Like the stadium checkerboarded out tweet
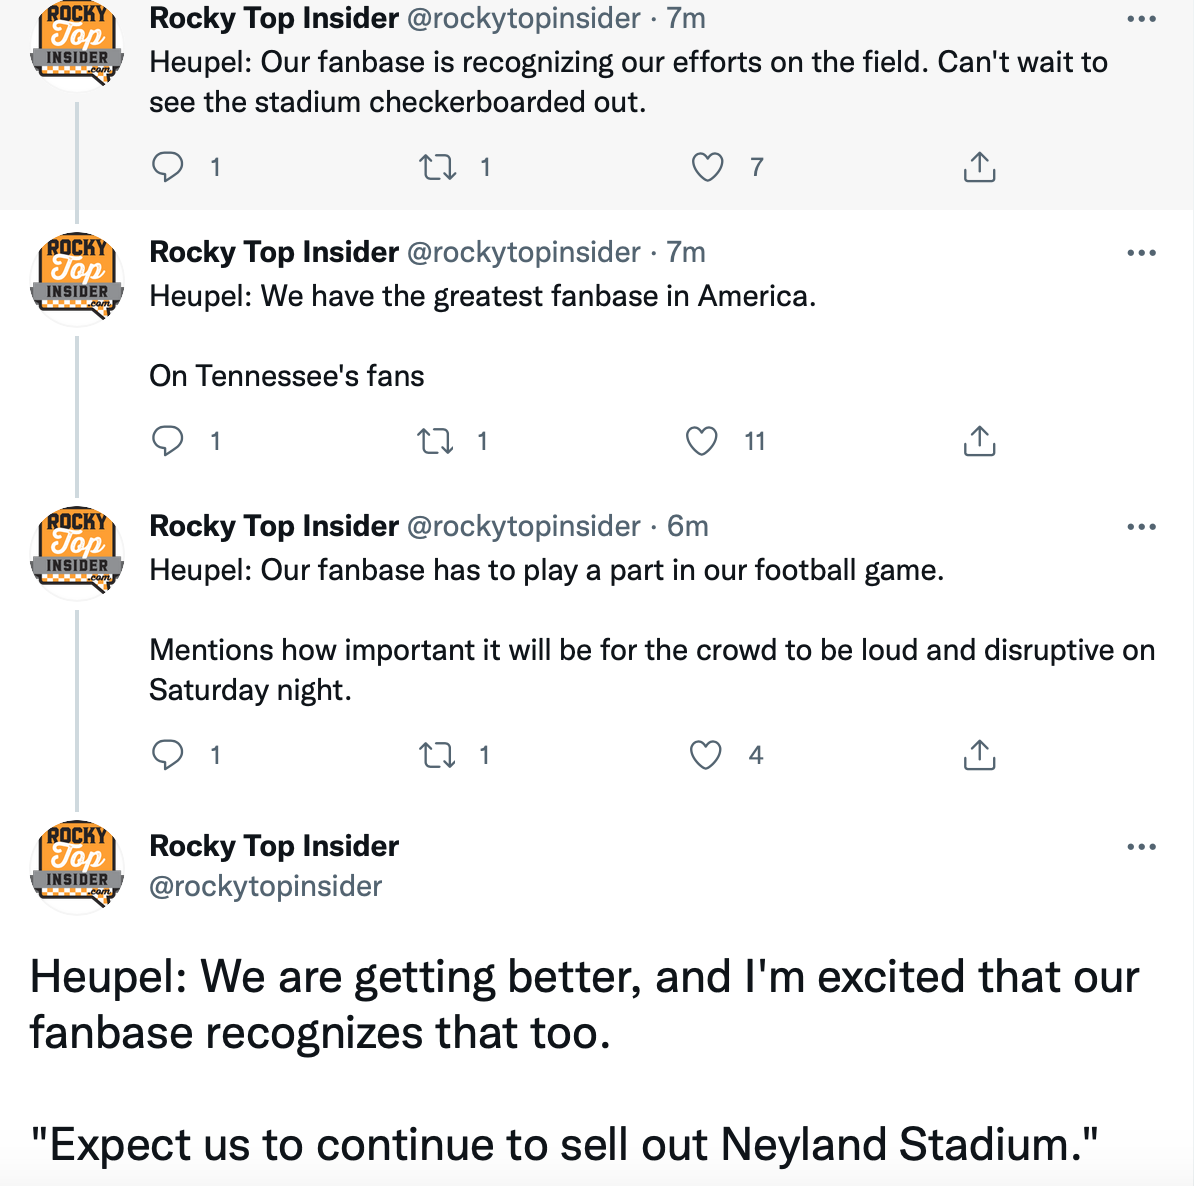The width and height of the screenshot is (1194, 1186). tap(707, 167)
